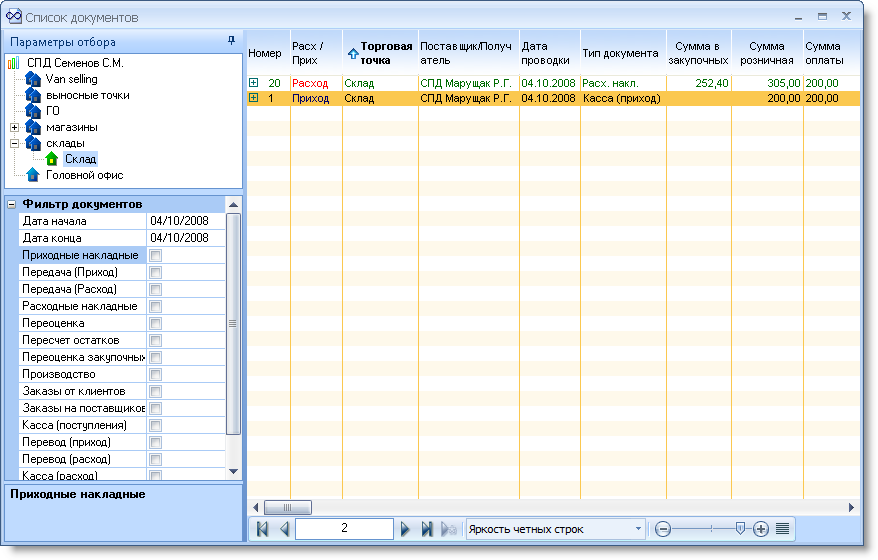
Task: Check the Передача (Приход) filter
Action: click(x=156, y=272)
